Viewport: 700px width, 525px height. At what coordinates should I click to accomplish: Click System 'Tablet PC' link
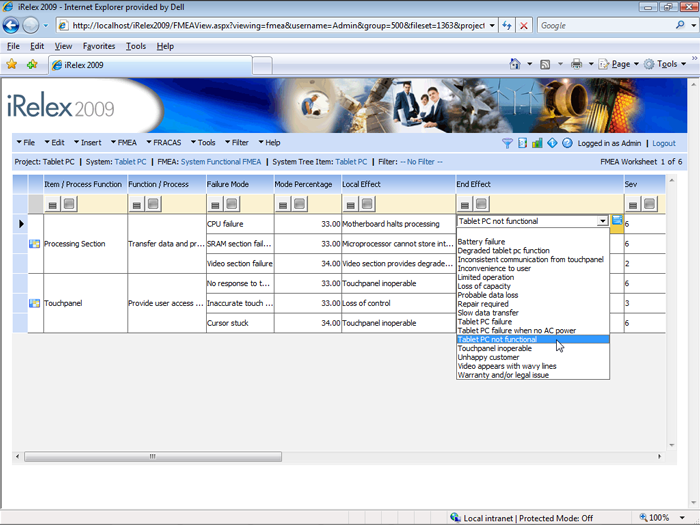pos(130,162)
